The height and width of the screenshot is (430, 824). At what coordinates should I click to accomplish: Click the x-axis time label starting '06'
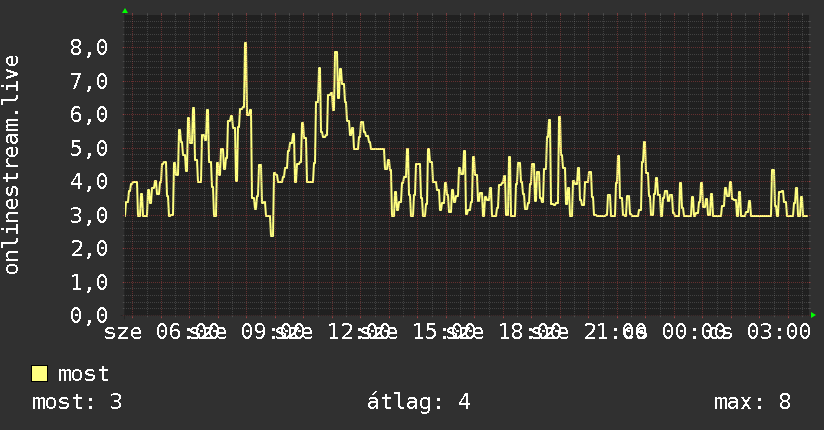point(188,332)
